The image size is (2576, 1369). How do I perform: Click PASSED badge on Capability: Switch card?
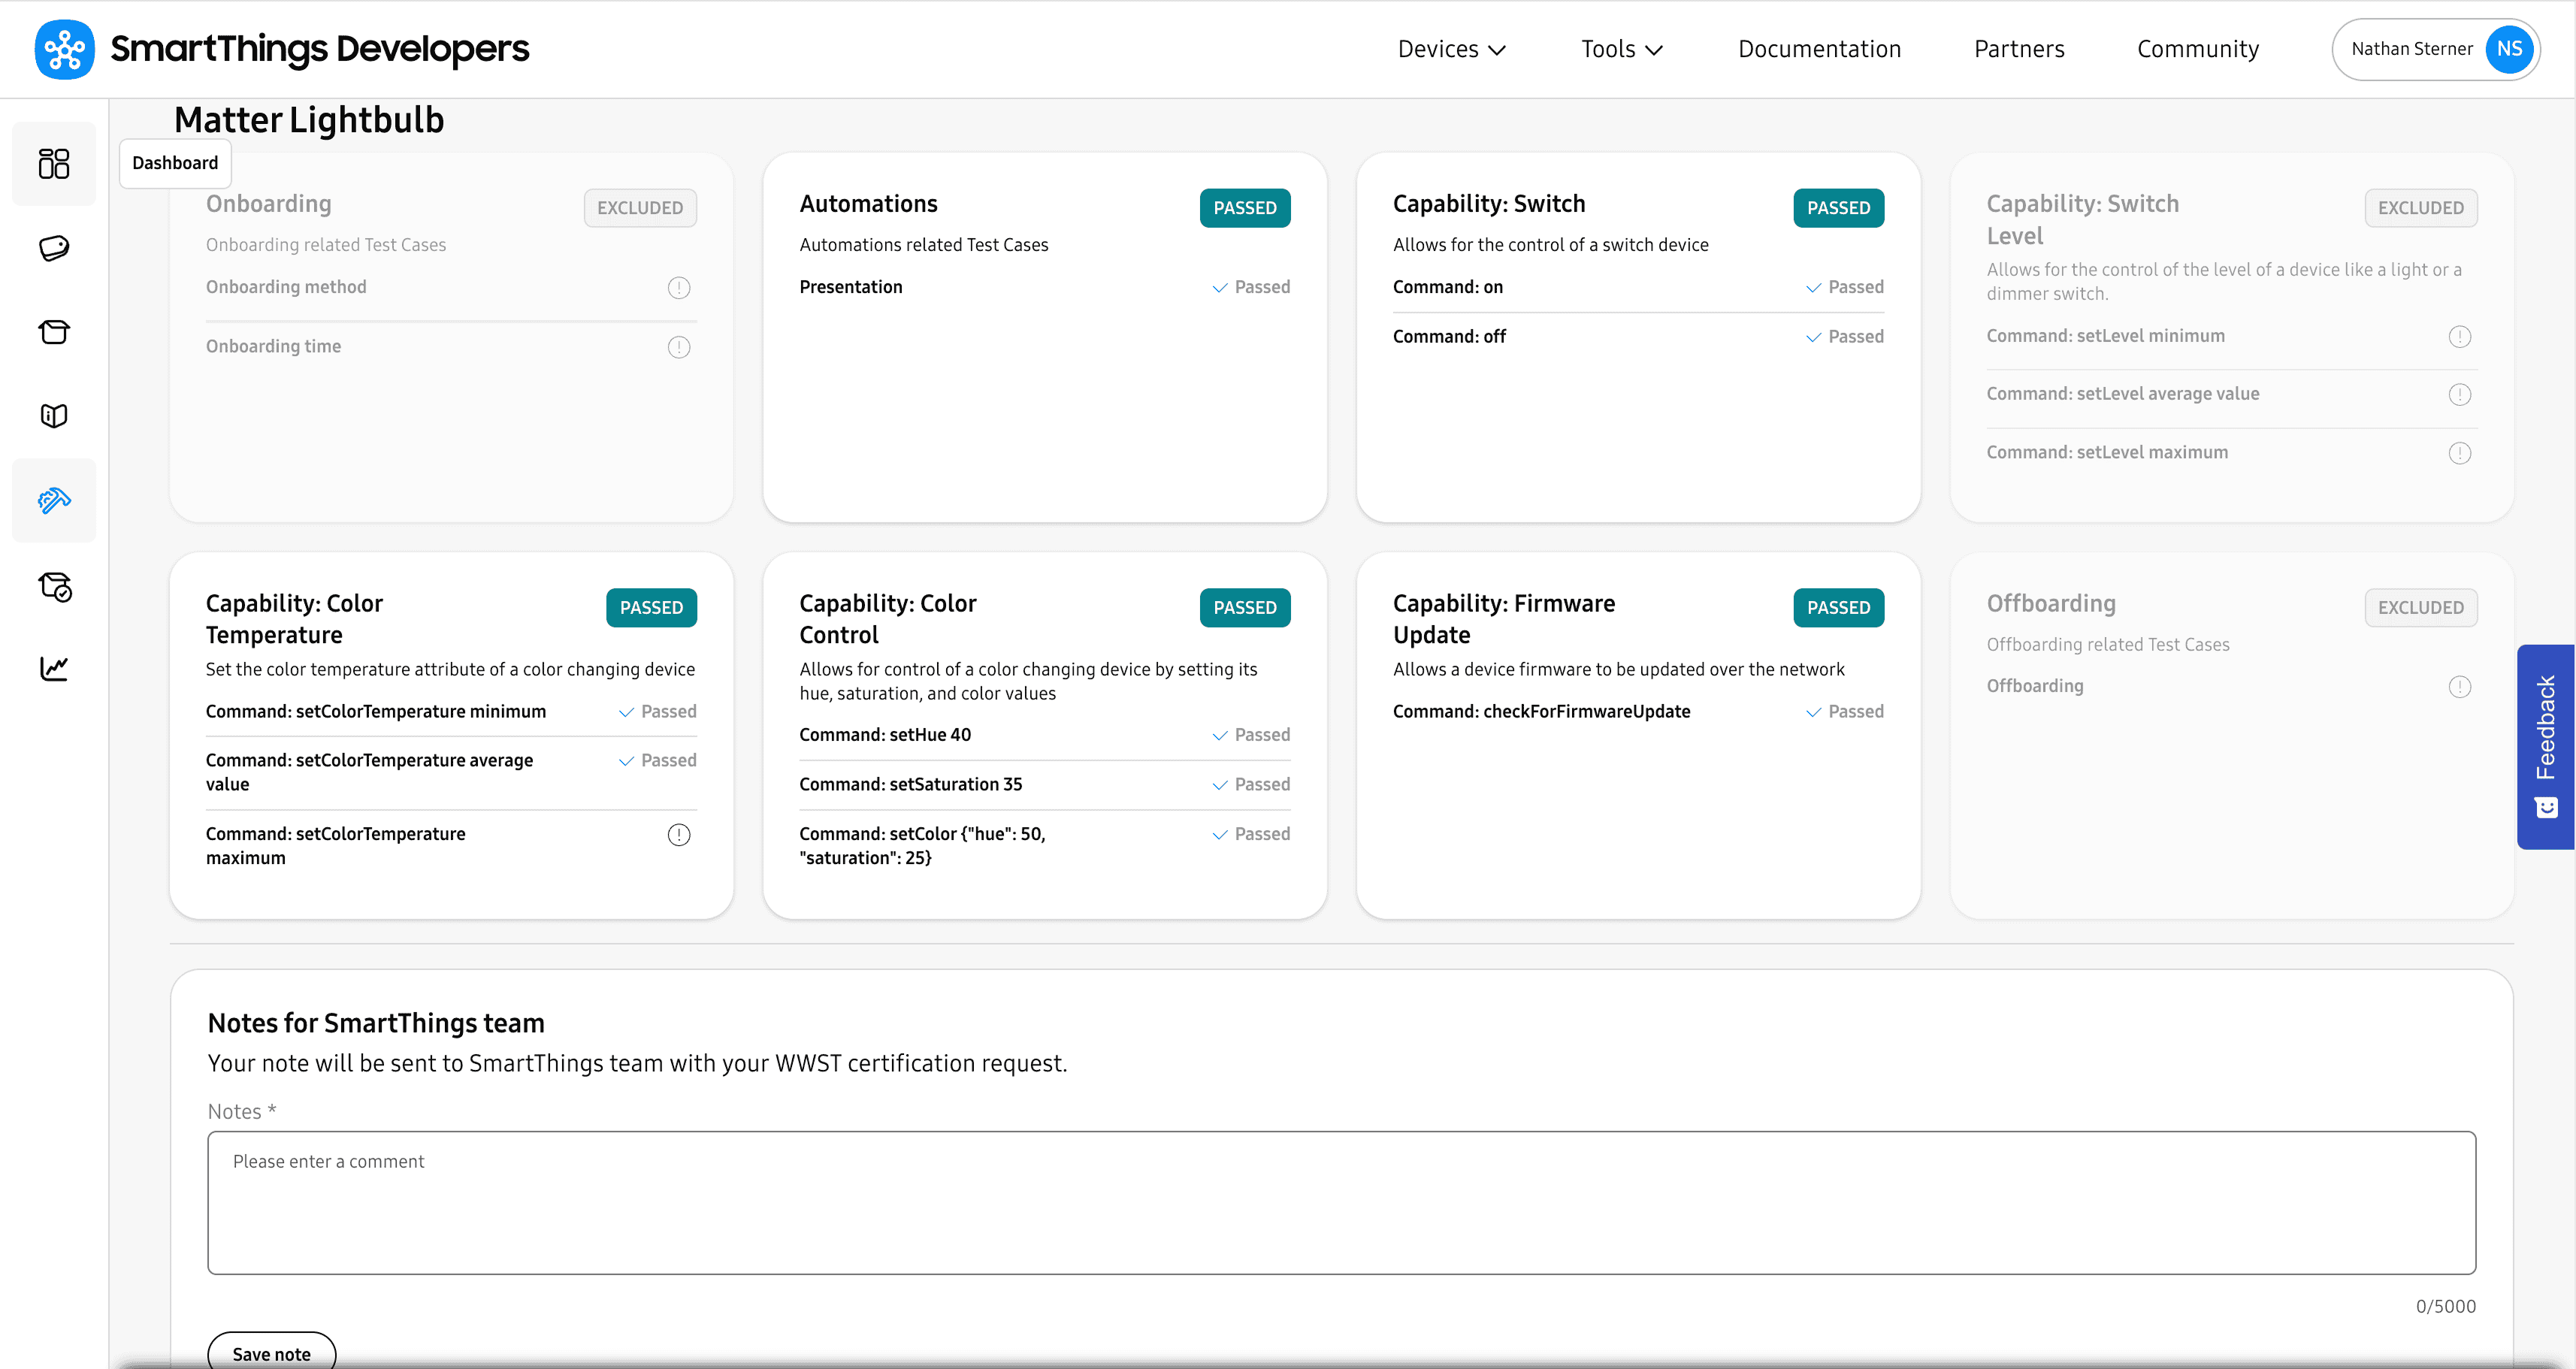tap(1838, 208)
